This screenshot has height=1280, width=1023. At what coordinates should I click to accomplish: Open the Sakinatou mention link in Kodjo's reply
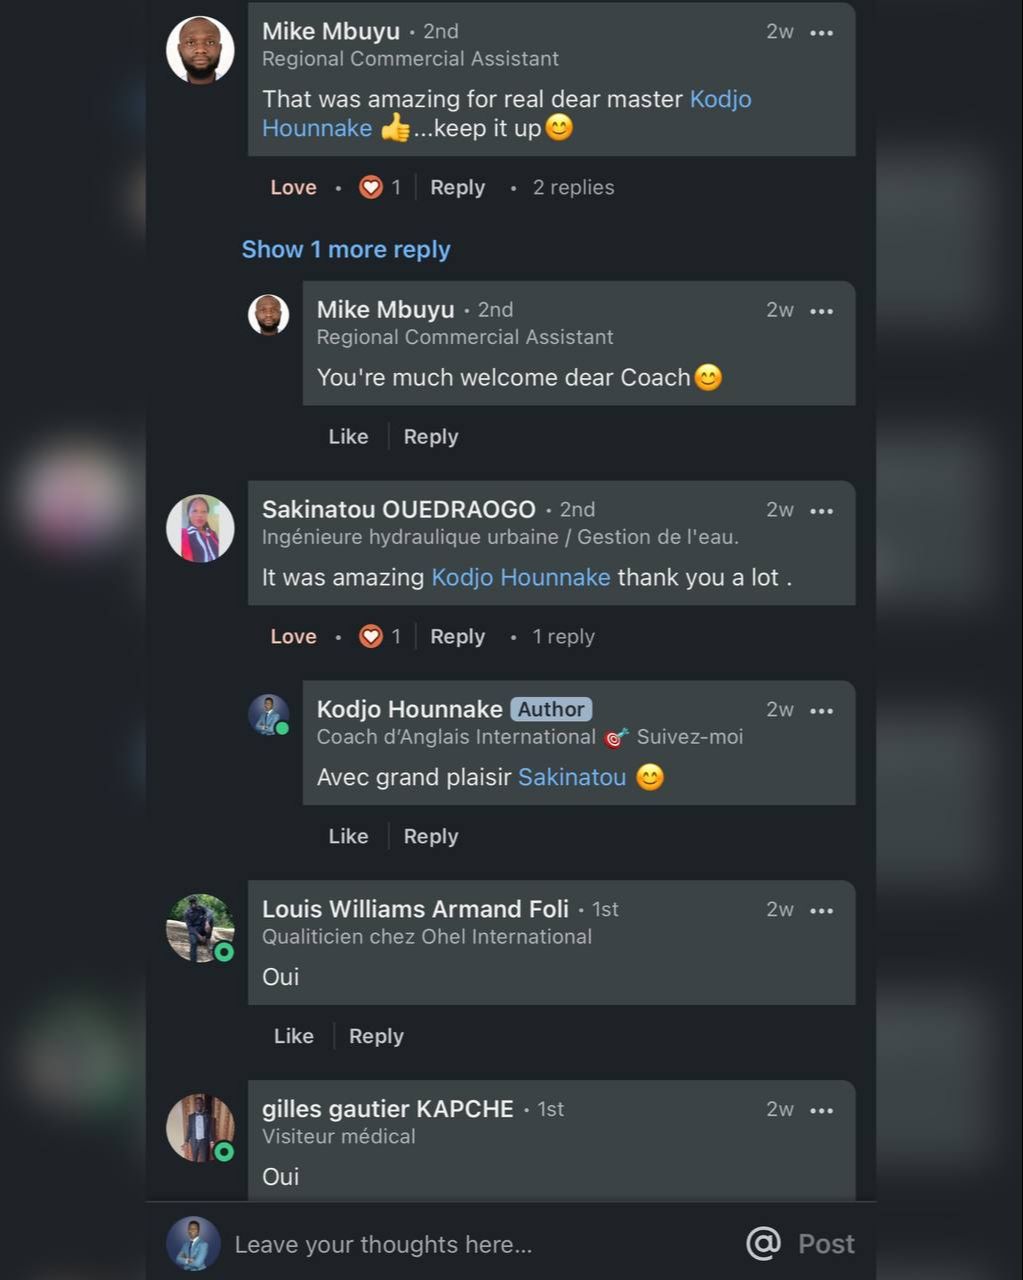pyautogui.click(x=572, y=777)
